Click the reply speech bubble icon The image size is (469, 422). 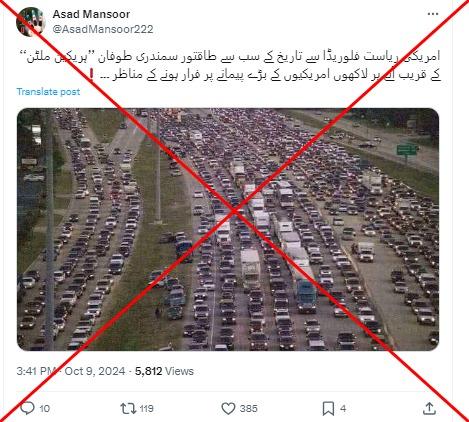27,408
